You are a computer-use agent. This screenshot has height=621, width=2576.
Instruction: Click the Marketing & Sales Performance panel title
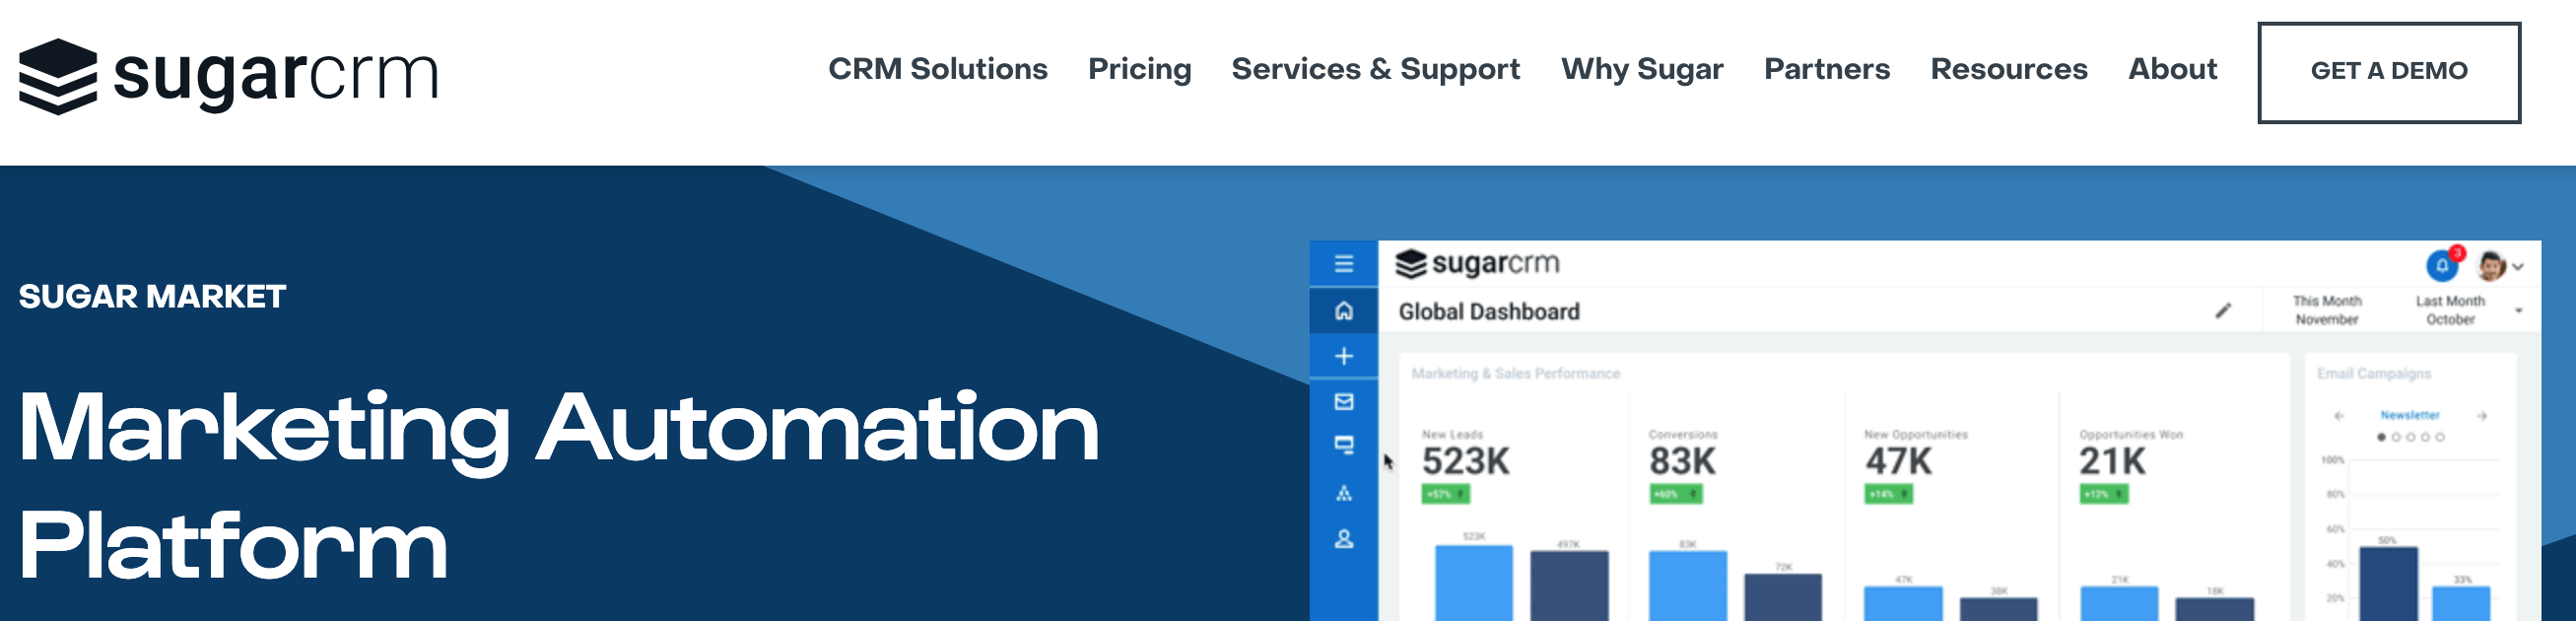(1515, 373)
